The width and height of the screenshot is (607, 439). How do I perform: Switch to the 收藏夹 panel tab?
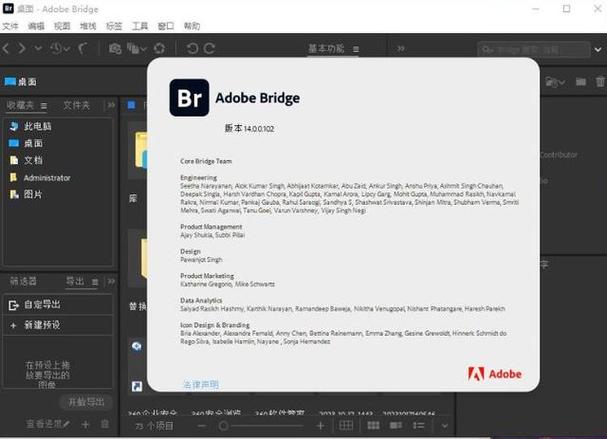(x=20, y=105)
